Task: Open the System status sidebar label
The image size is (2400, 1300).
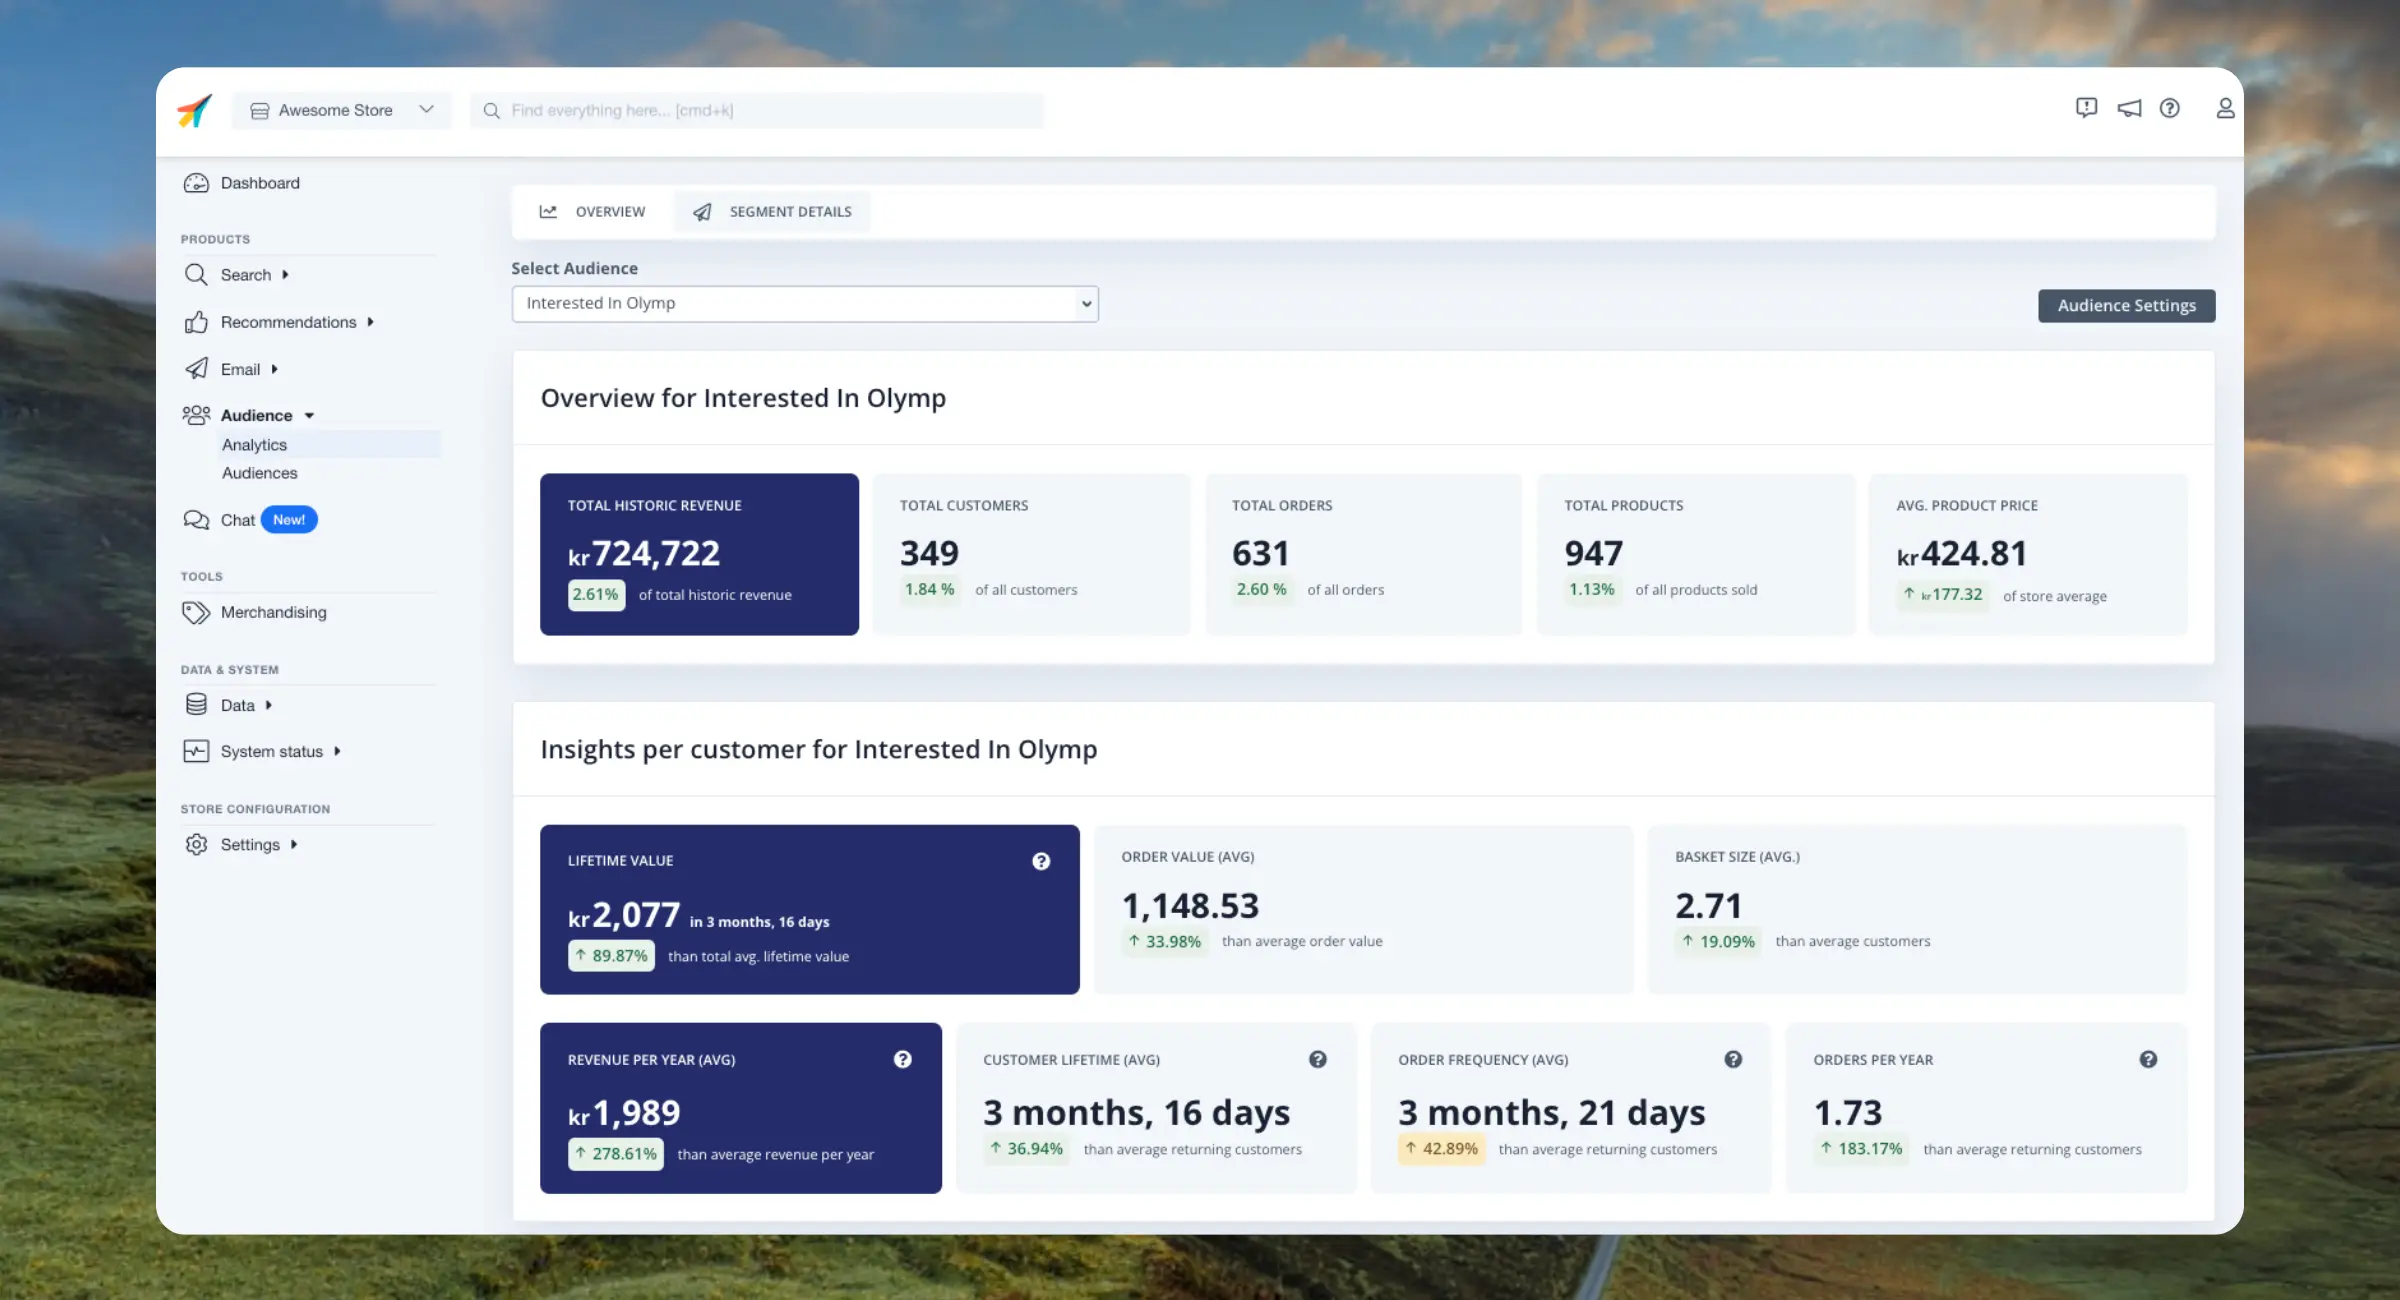Action: click(x=272, y=751)
